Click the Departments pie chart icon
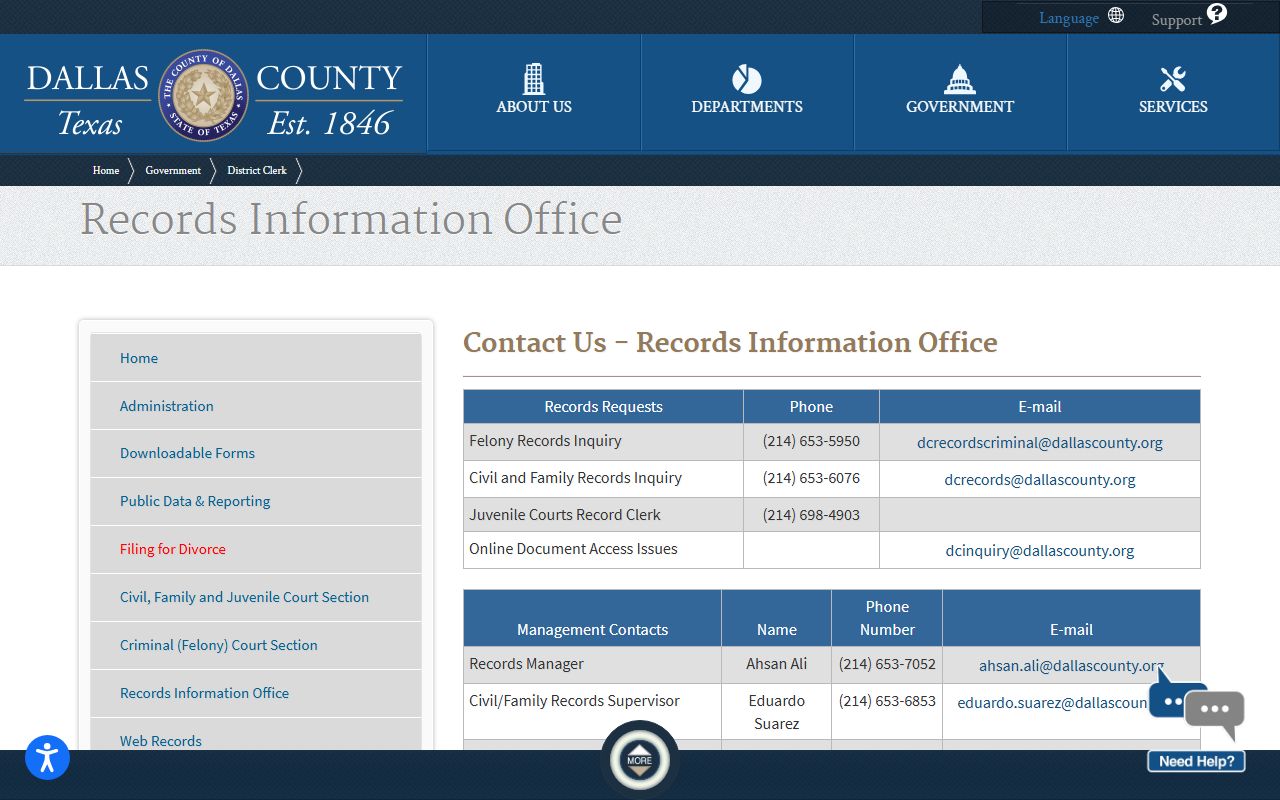 747,79
